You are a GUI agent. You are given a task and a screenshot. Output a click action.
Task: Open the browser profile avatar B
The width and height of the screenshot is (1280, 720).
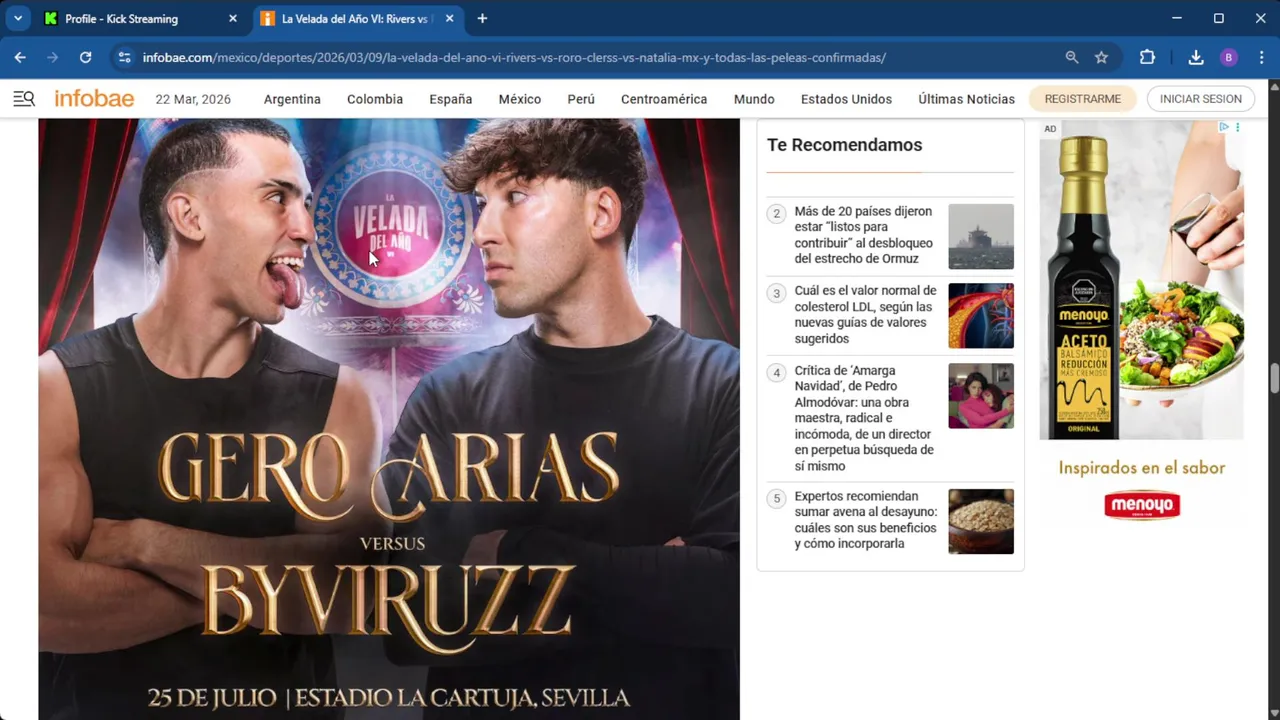pyautogui.click(x=1229, y=58)
